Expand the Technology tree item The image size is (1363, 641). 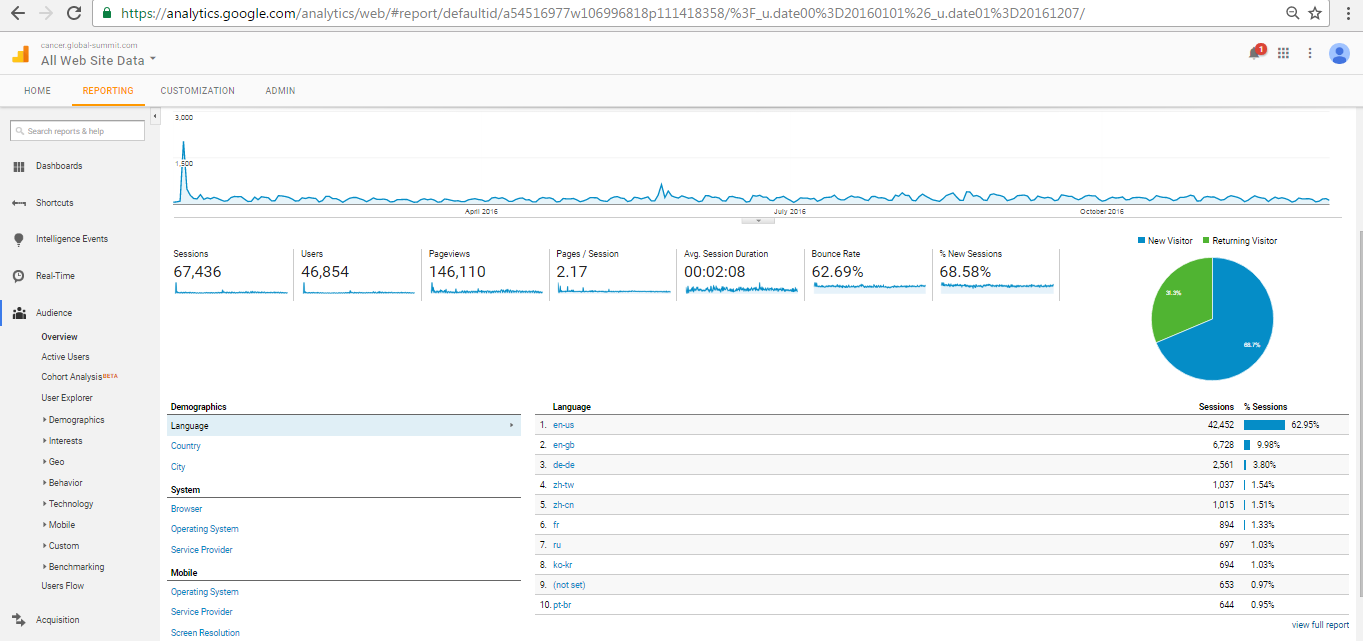(44, 504)
